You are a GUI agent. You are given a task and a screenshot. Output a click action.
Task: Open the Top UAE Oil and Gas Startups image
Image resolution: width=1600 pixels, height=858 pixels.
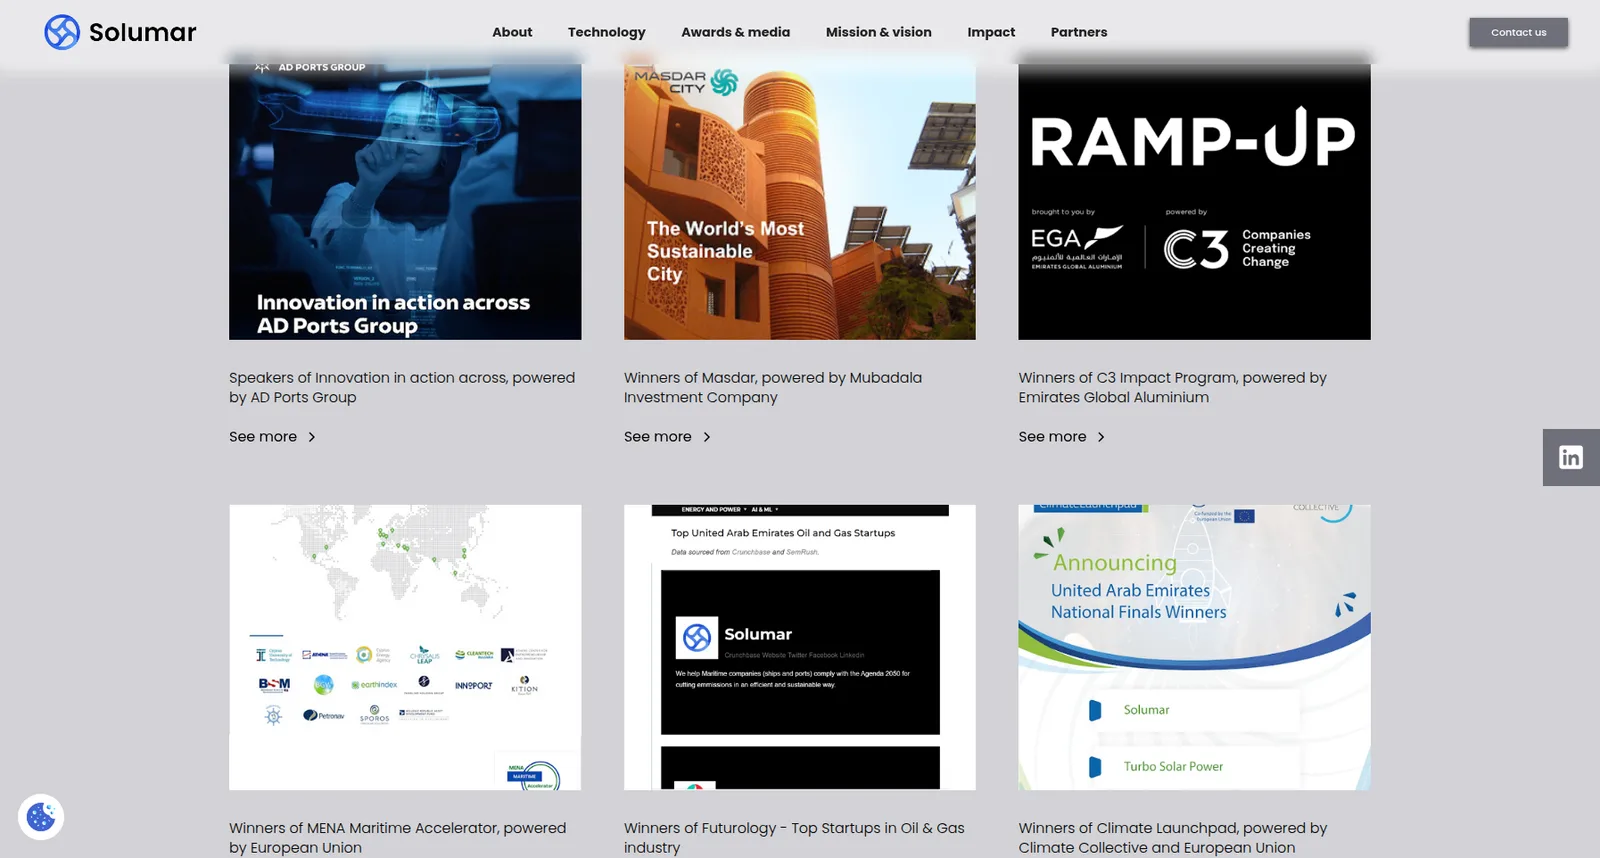pos(800,647)
